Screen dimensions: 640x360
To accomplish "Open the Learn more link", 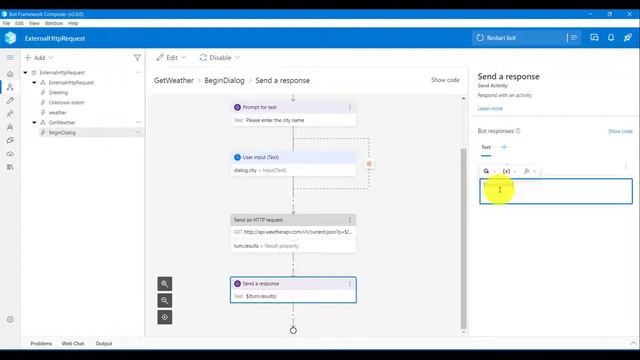I will (490, 109).
